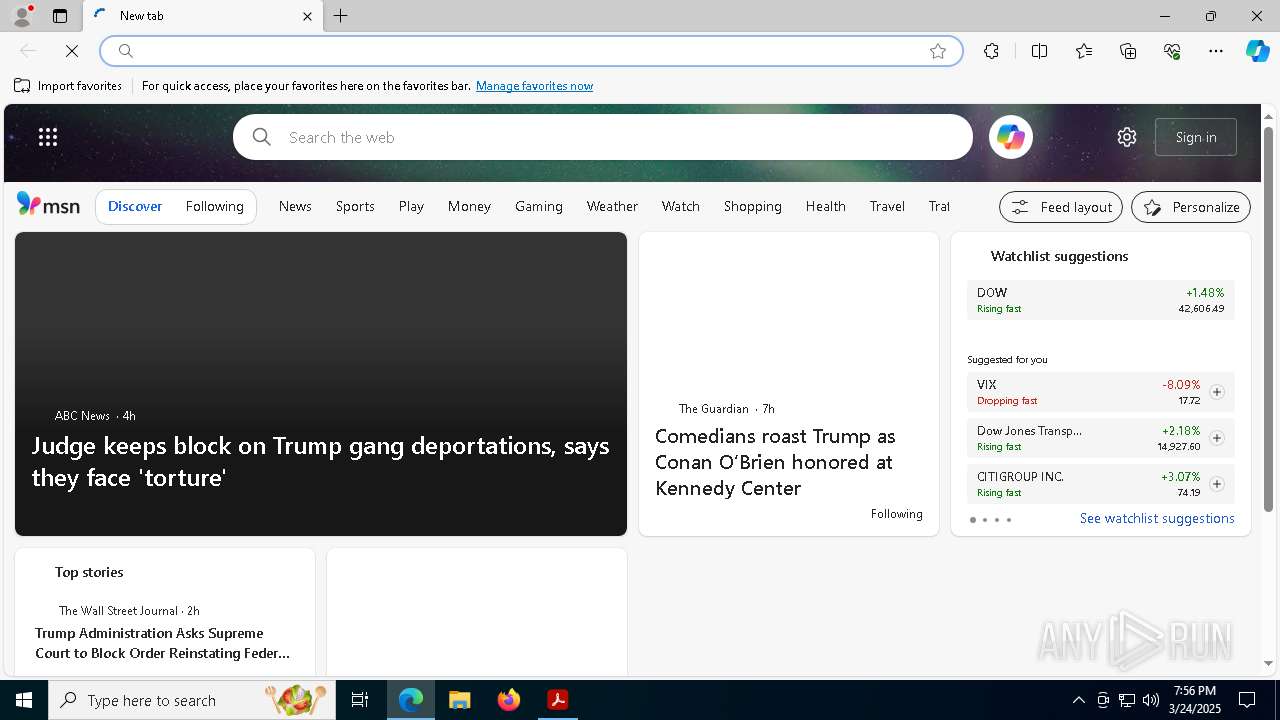Click the taskbar Type here to search box

[x=190, y=700]
